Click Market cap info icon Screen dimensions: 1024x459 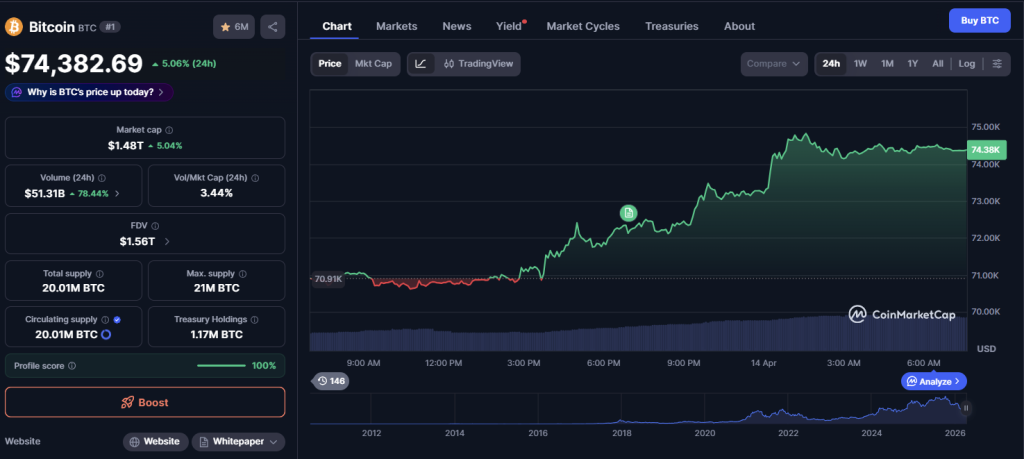169,130
